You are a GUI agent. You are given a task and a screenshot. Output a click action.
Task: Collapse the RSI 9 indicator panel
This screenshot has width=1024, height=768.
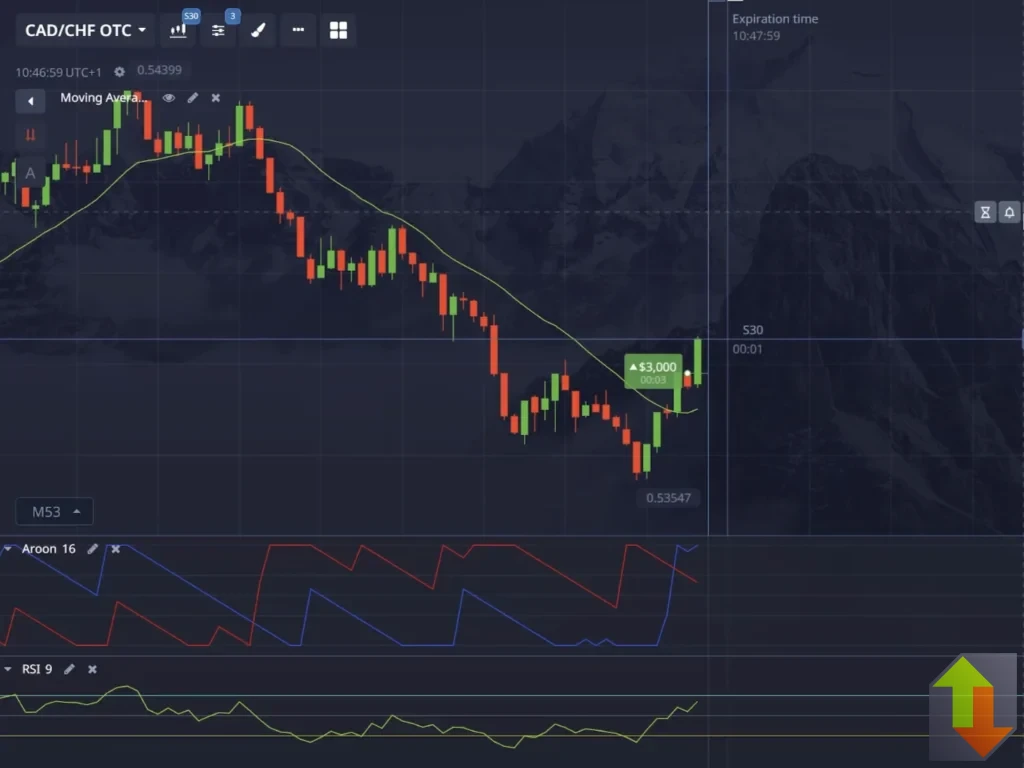point(8,669)
